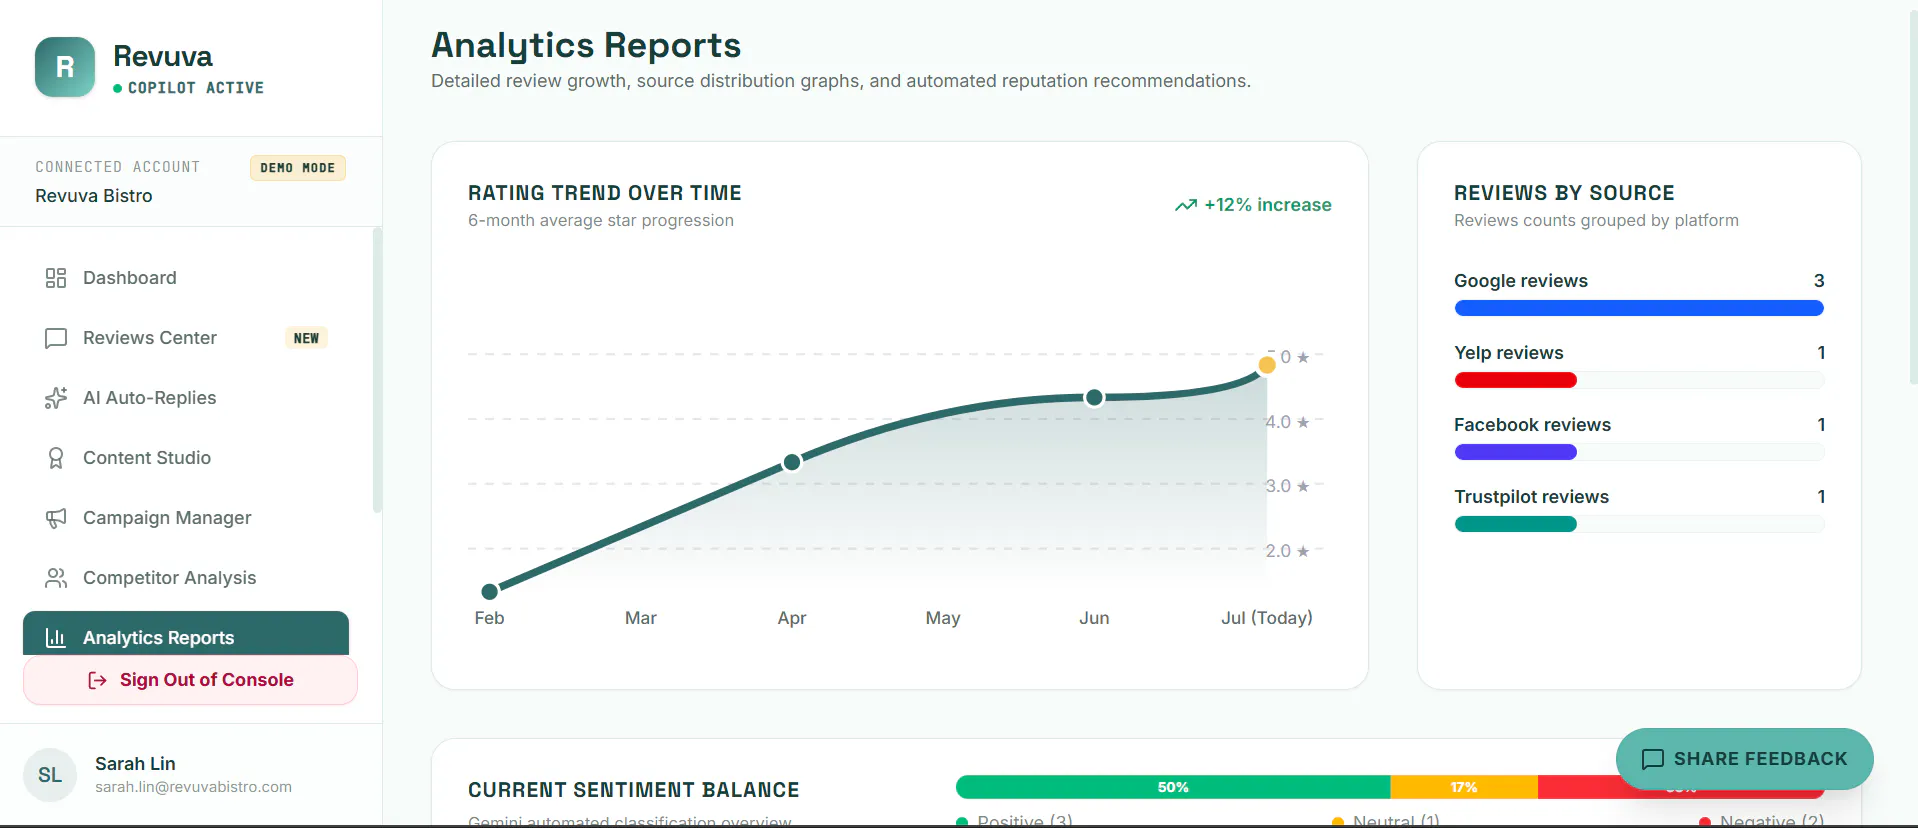The image size is (1918, 828).
Task: Open AI Auto-Replies page
Action: 186,398
